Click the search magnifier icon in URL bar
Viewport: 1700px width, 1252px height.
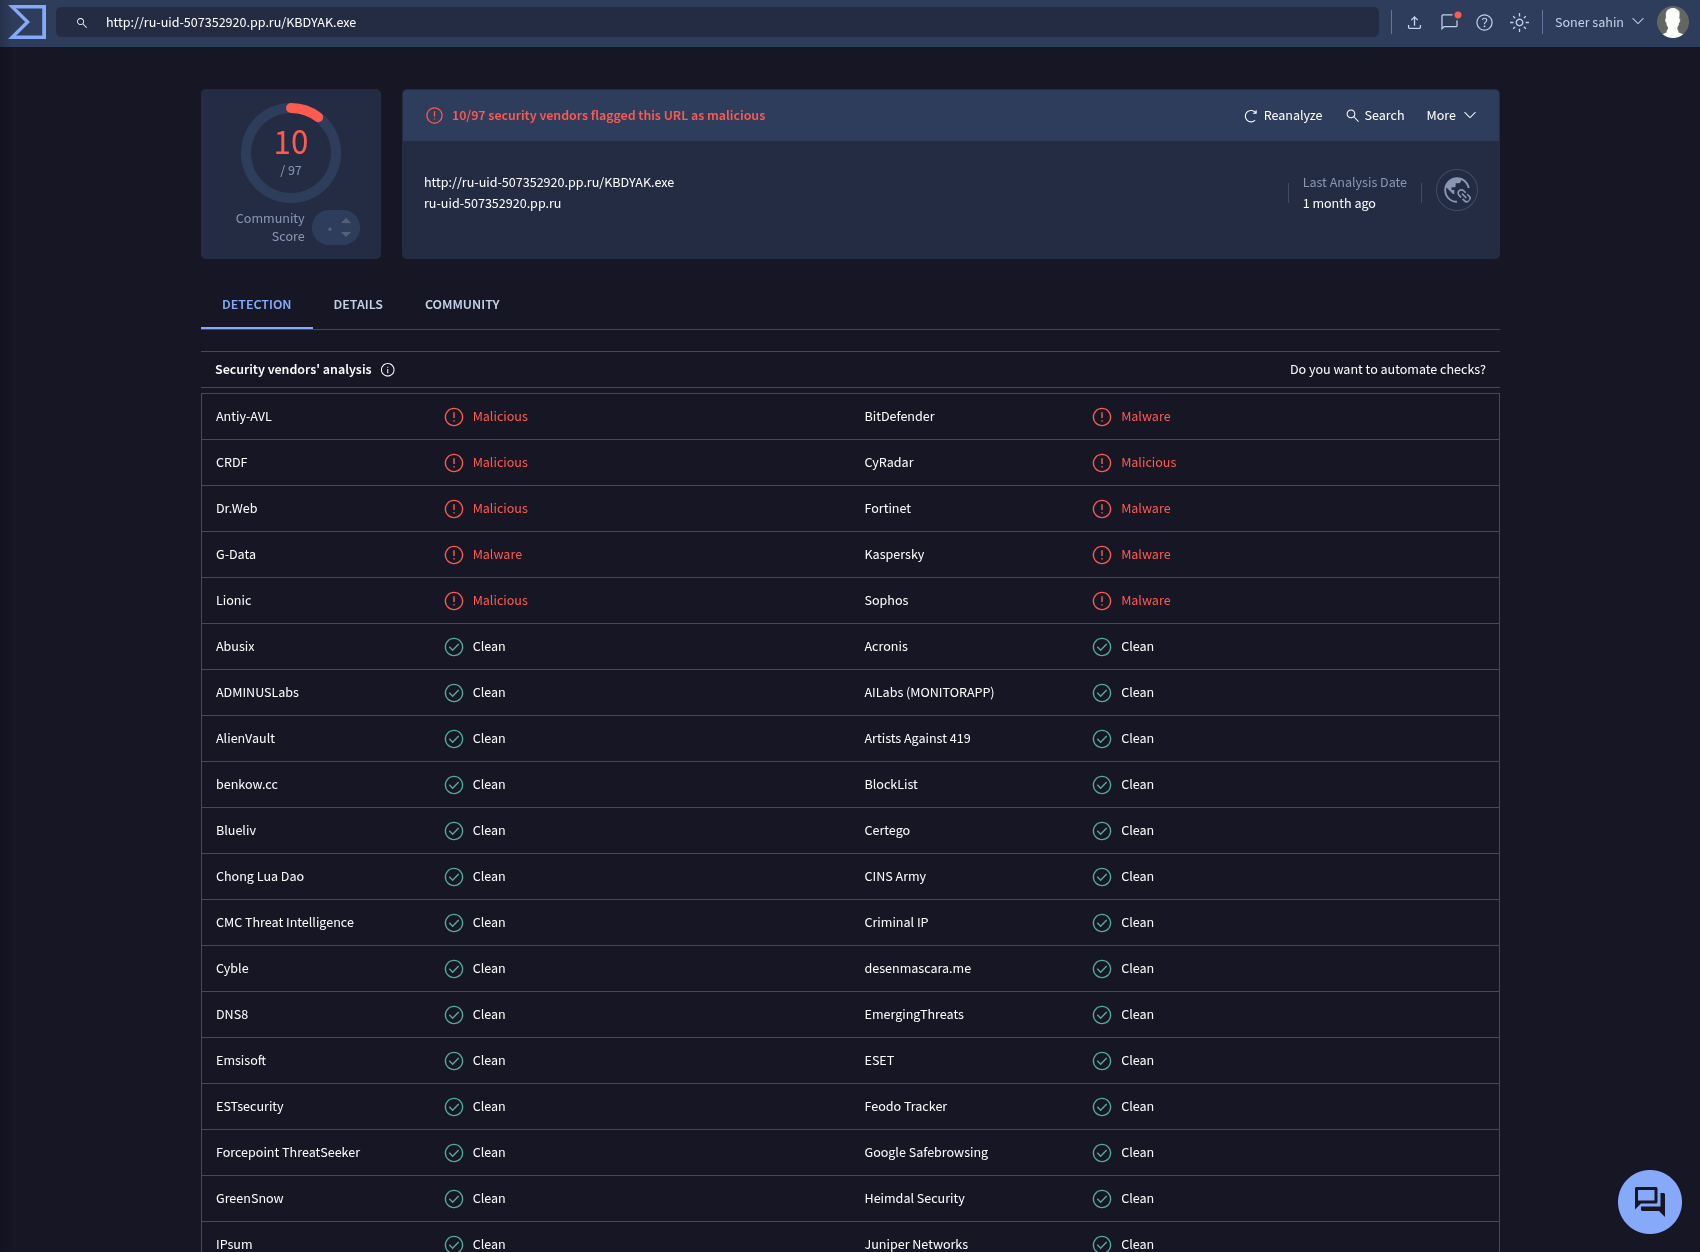[82, 22]
